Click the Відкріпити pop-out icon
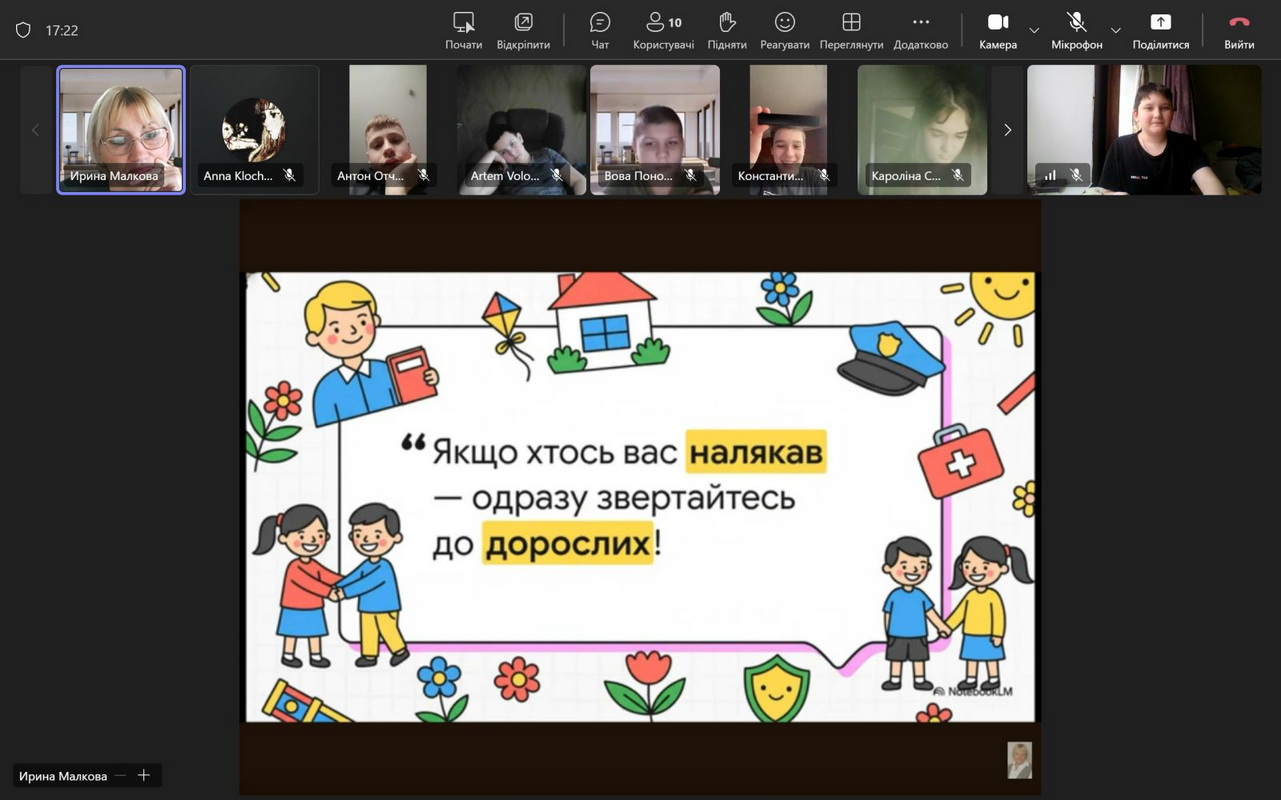The width and height of the screenshot is (1281, 800). click(x=523, y=30)
